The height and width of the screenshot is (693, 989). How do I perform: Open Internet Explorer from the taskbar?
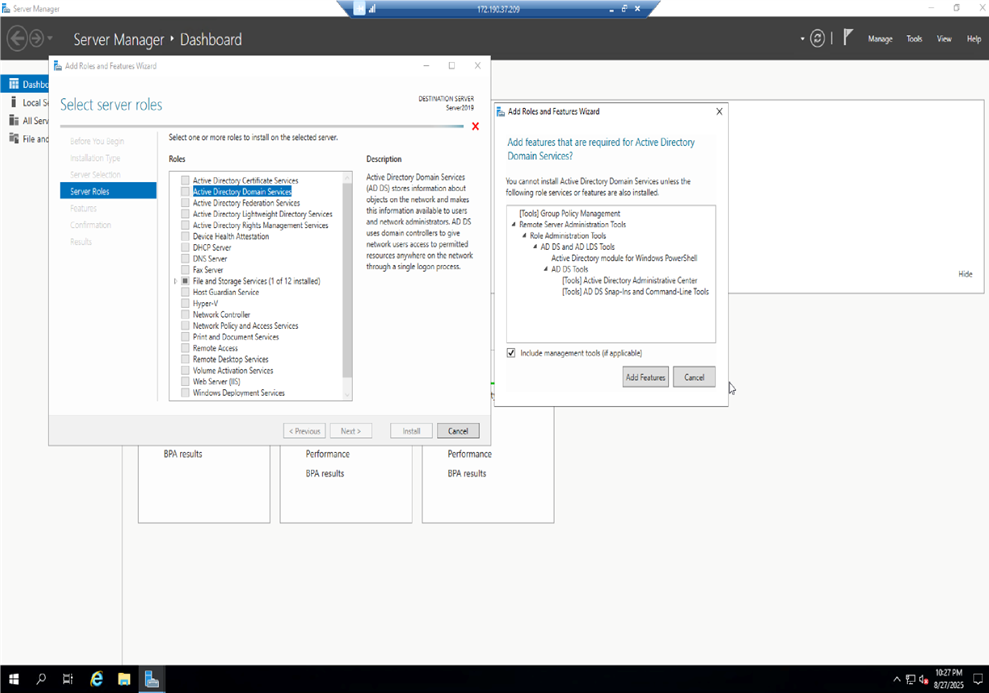(97, 679)
